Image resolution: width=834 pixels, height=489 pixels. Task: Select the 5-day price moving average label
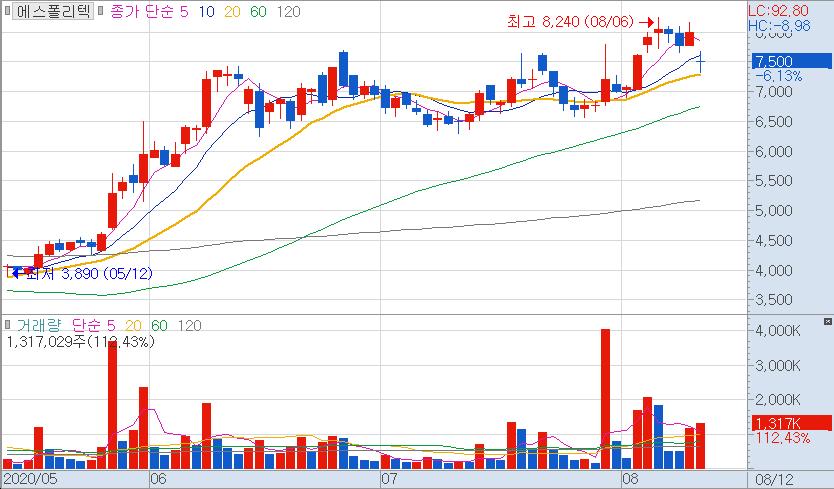tap(184, 11)
